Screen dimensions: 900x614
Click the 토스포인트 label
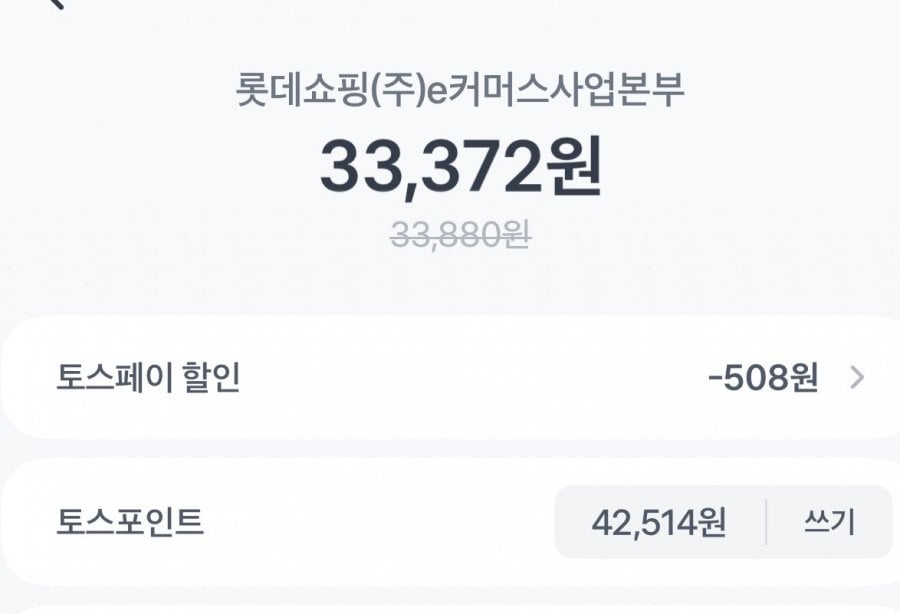131,522
